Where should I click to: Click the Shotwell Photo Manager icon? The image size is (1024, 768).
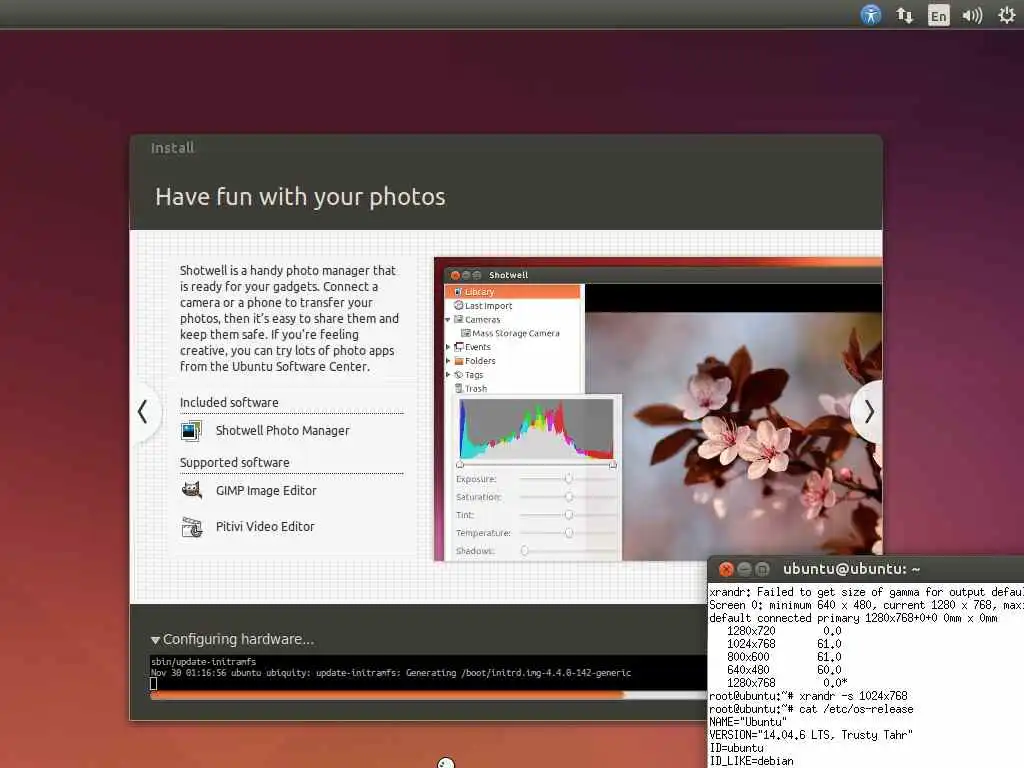pyautogui.click(x=191, y=431)
